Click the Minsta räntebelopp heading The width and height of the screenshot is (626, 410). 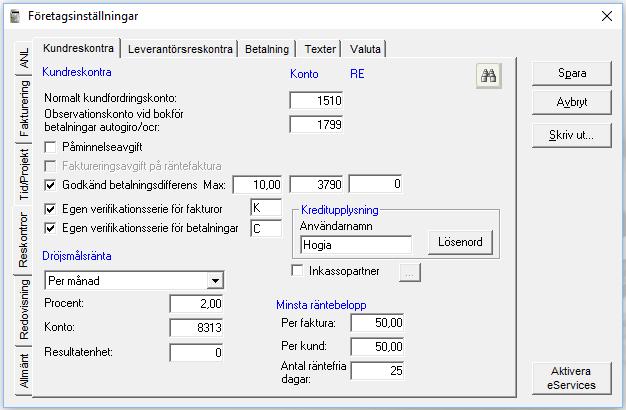321,305
